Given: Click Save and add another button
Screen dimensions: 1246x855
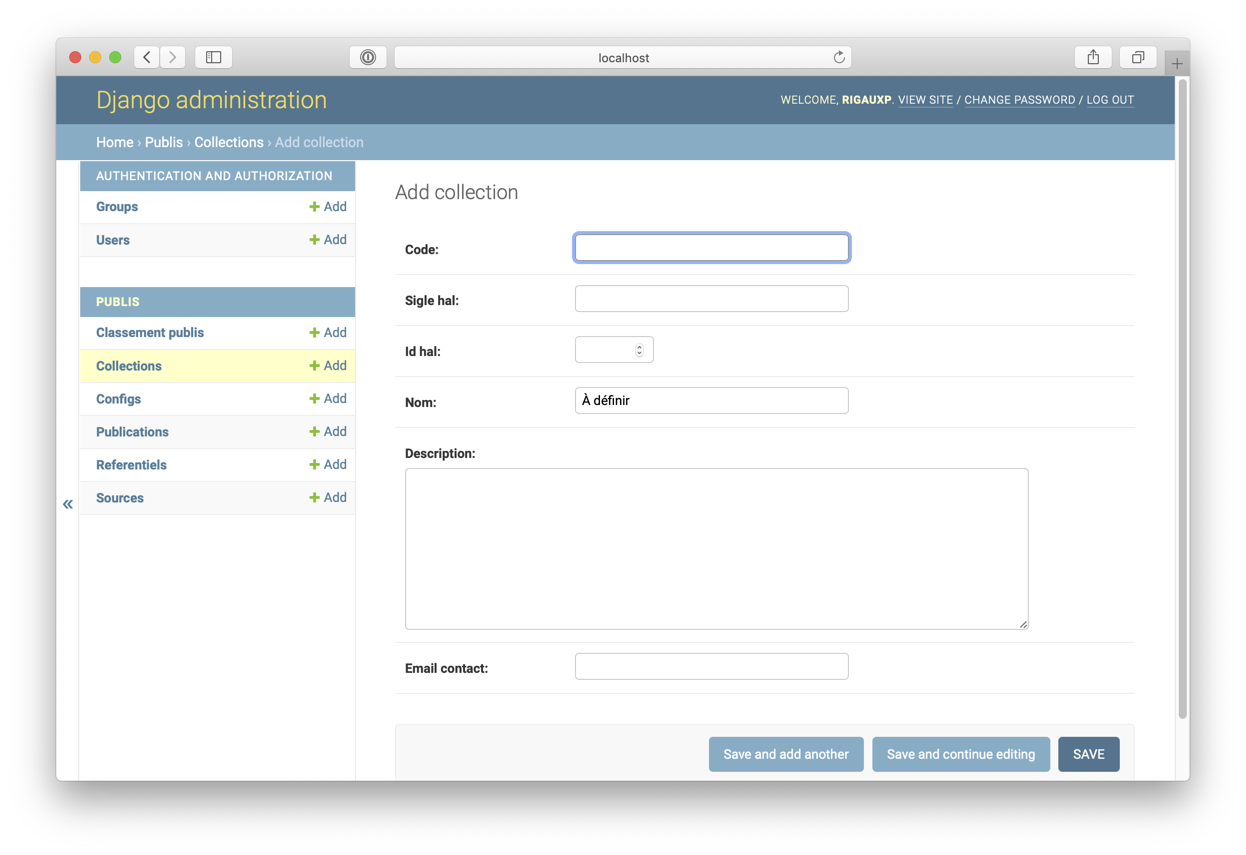Looking at the screenshot, I should click(785, 755).
